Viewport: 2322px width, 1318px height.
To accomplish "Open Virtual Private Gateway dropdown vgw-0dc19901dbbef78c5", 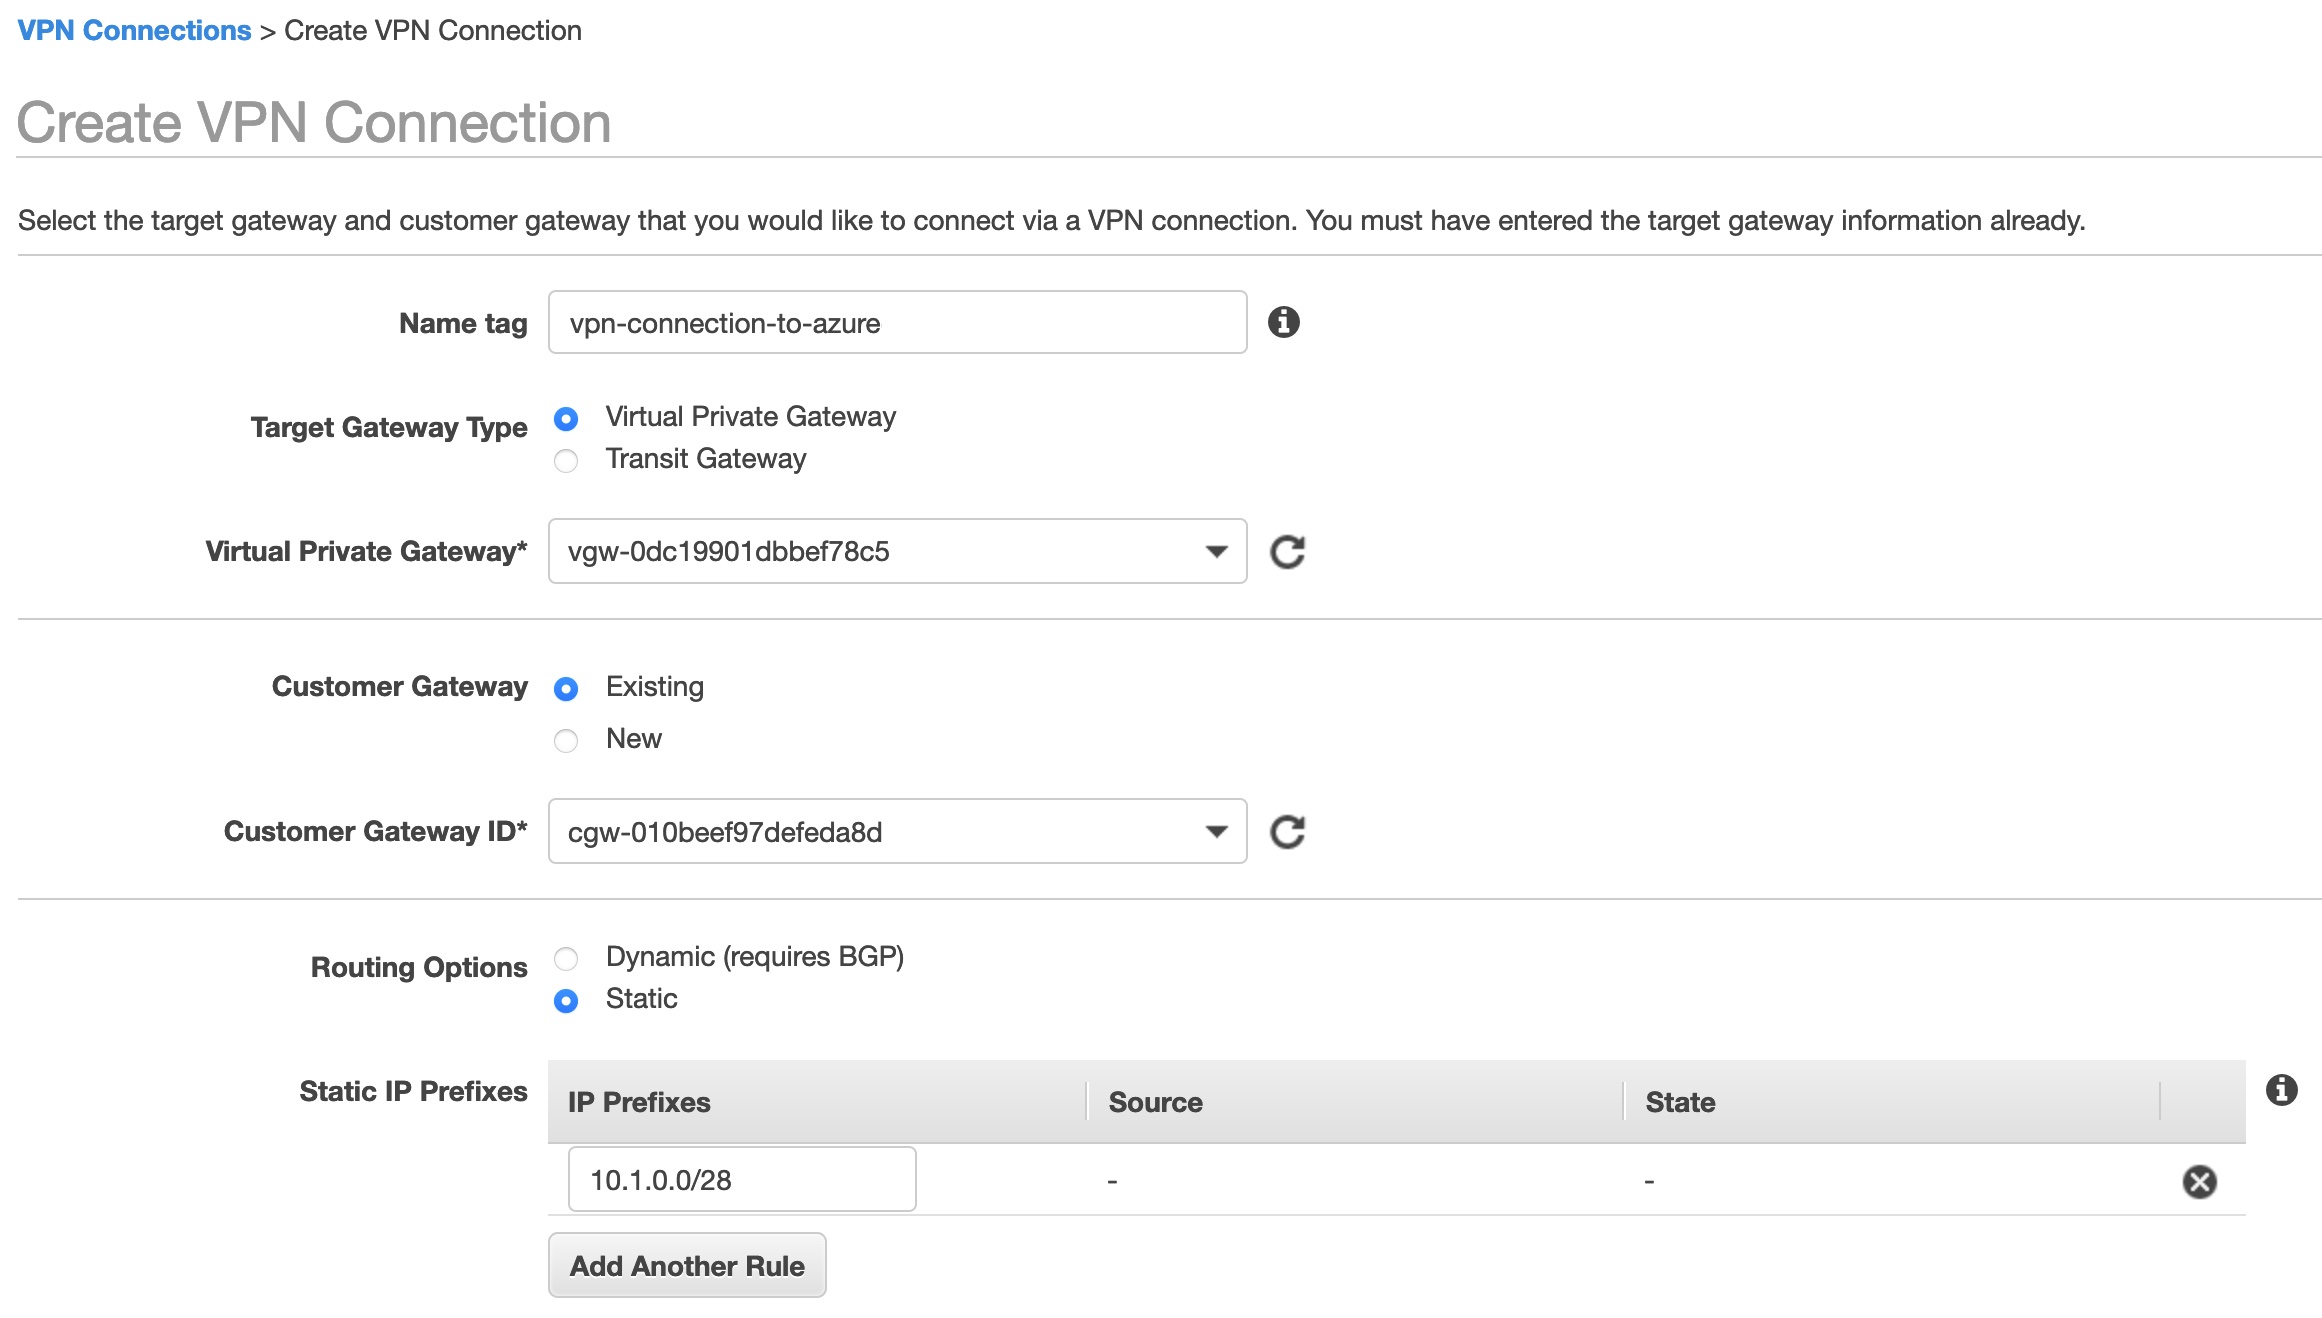I will click(897, 551).
